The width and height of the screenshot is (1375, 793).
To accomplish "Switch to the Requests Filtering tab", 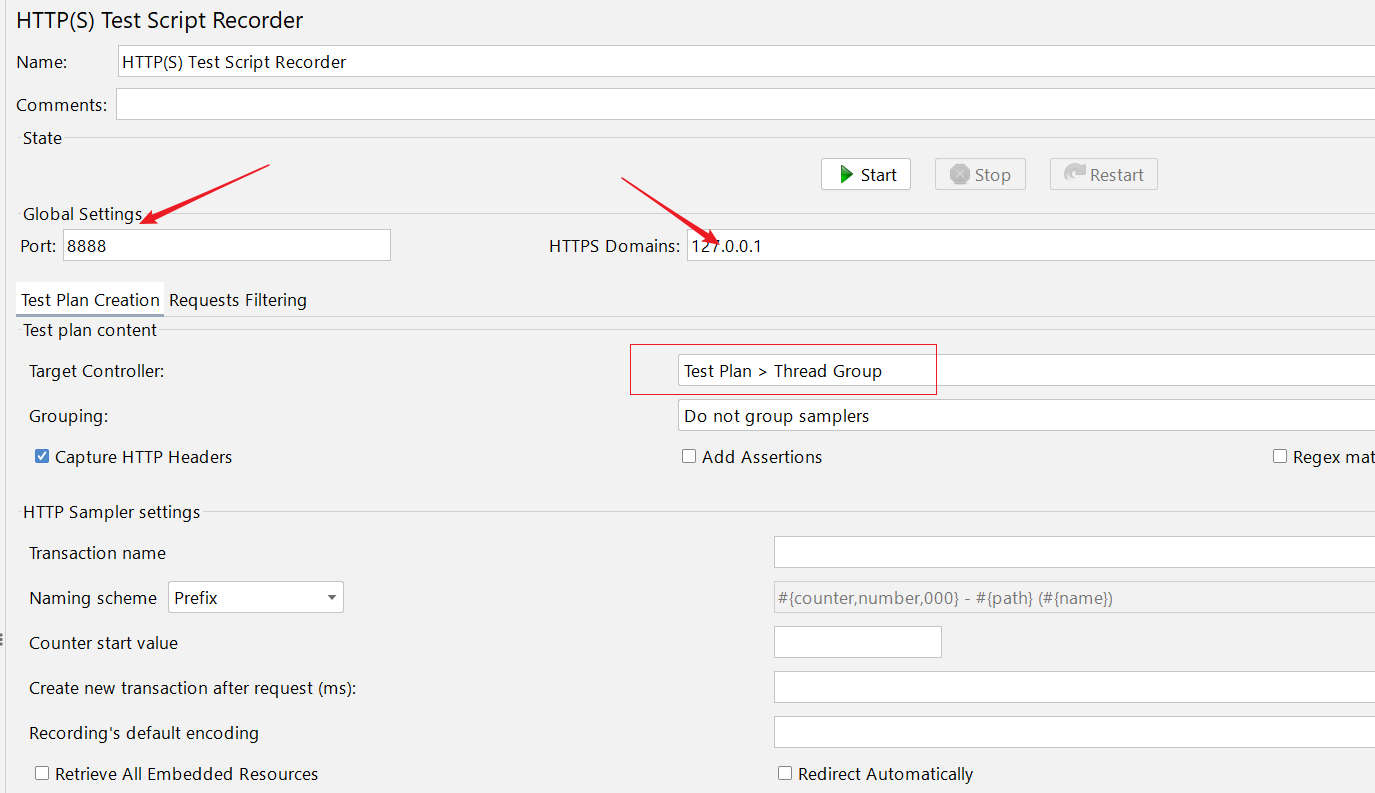I will pos(238,300).
